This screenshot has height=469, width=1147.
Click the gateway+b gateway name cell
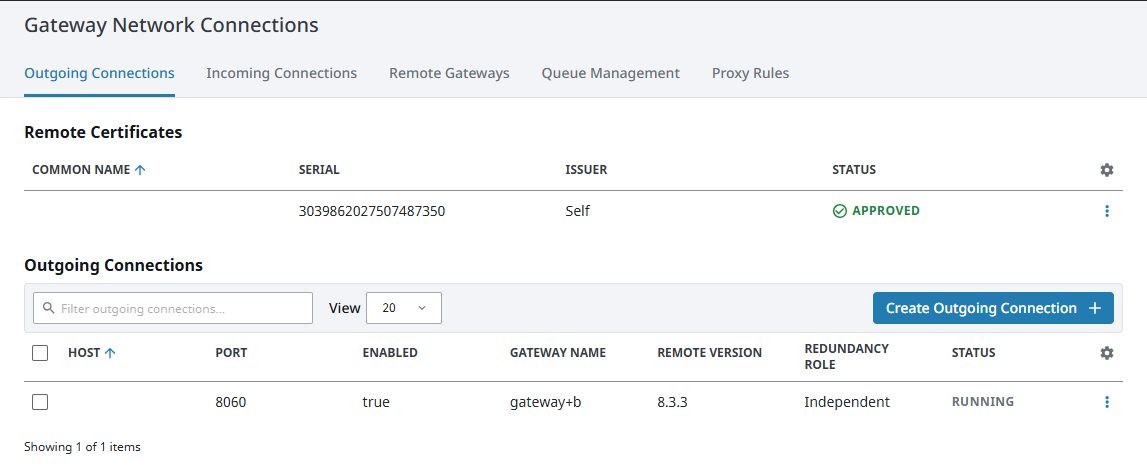pos(545,402)
